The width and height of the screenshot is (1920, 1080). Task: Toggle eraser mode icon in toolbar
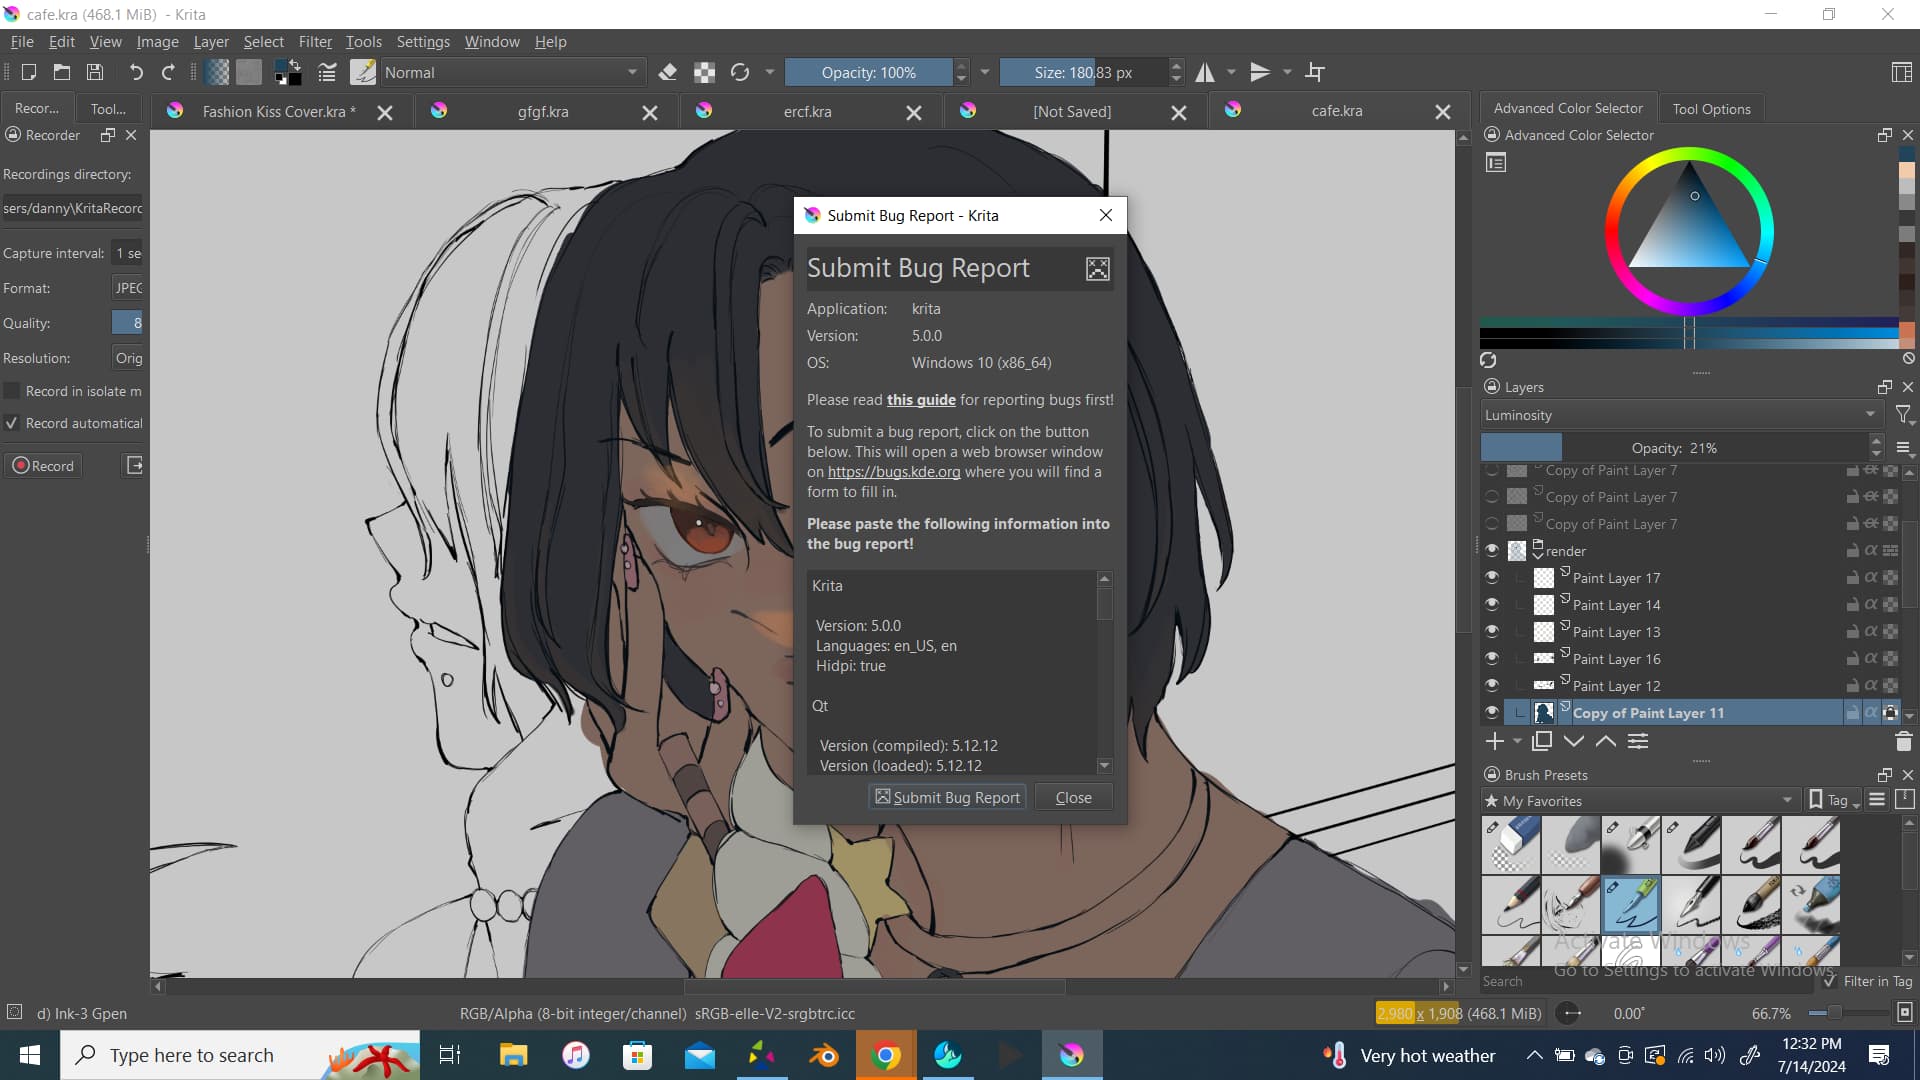(x=668, y=72)
